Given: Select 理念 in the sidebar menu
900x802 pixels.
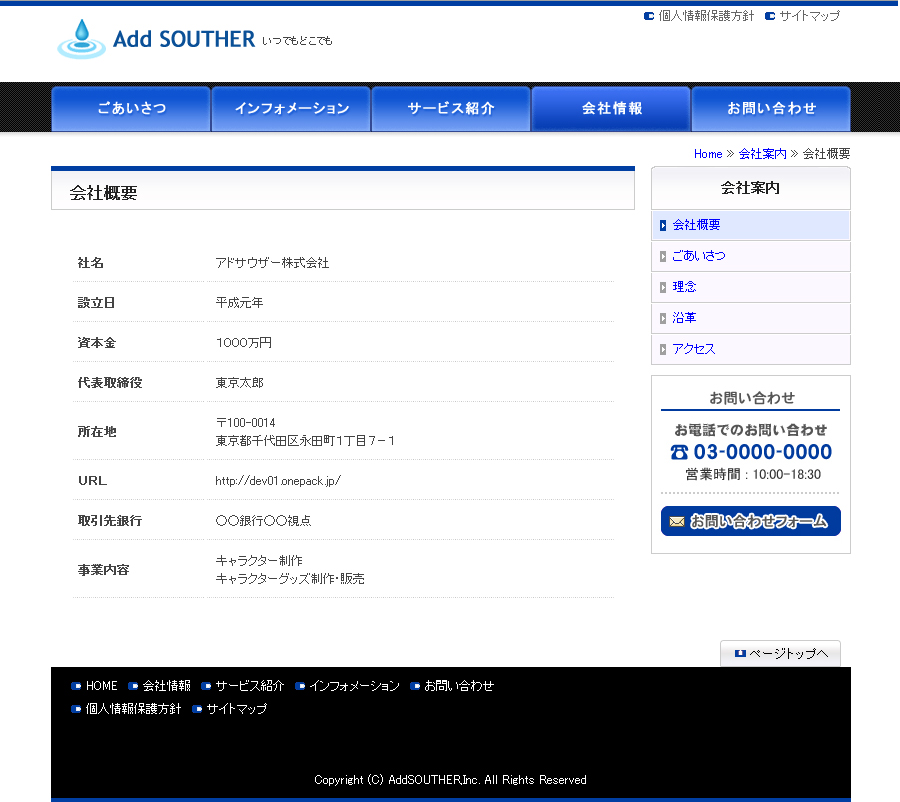Looking at the screenshot, I should pyautogui.click(x=684, y=287).
